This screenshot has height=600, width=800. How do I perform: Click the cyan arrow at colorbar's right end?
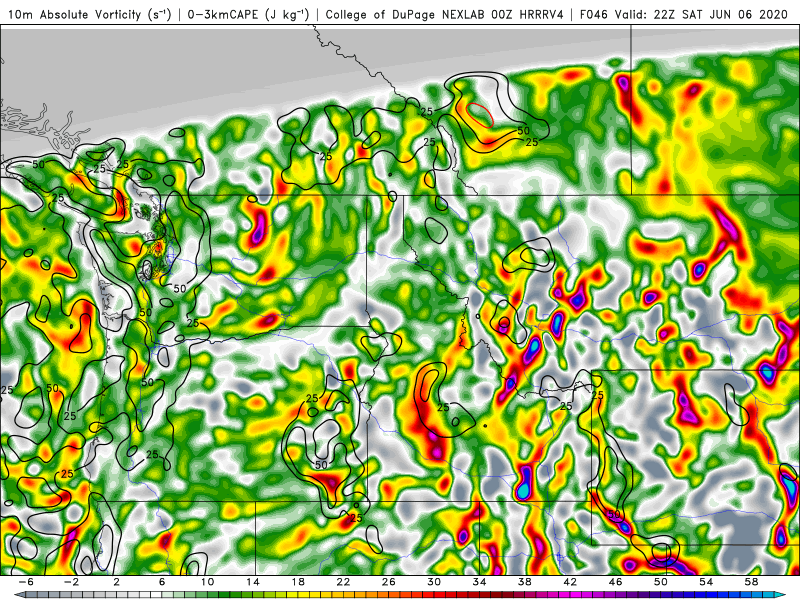782,595
